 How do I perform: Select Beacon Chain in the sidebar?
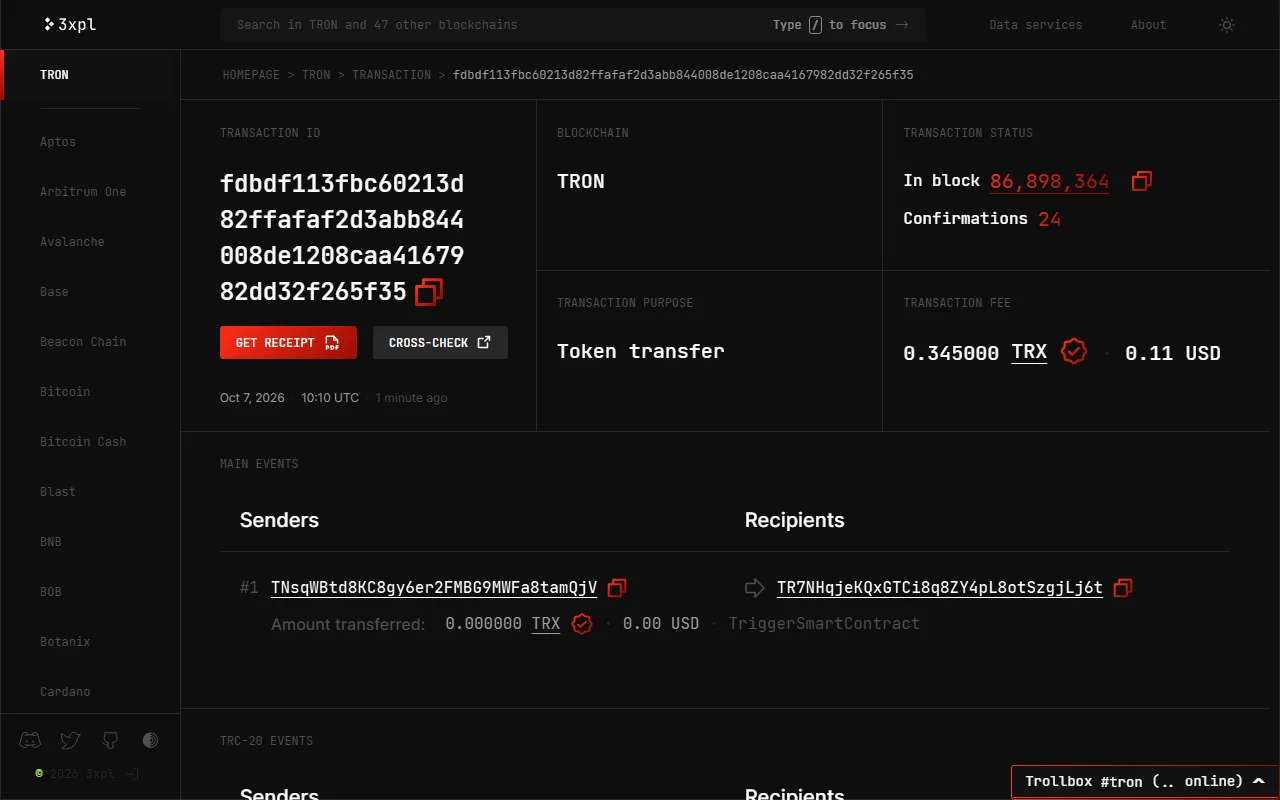[x=83, y=342]
